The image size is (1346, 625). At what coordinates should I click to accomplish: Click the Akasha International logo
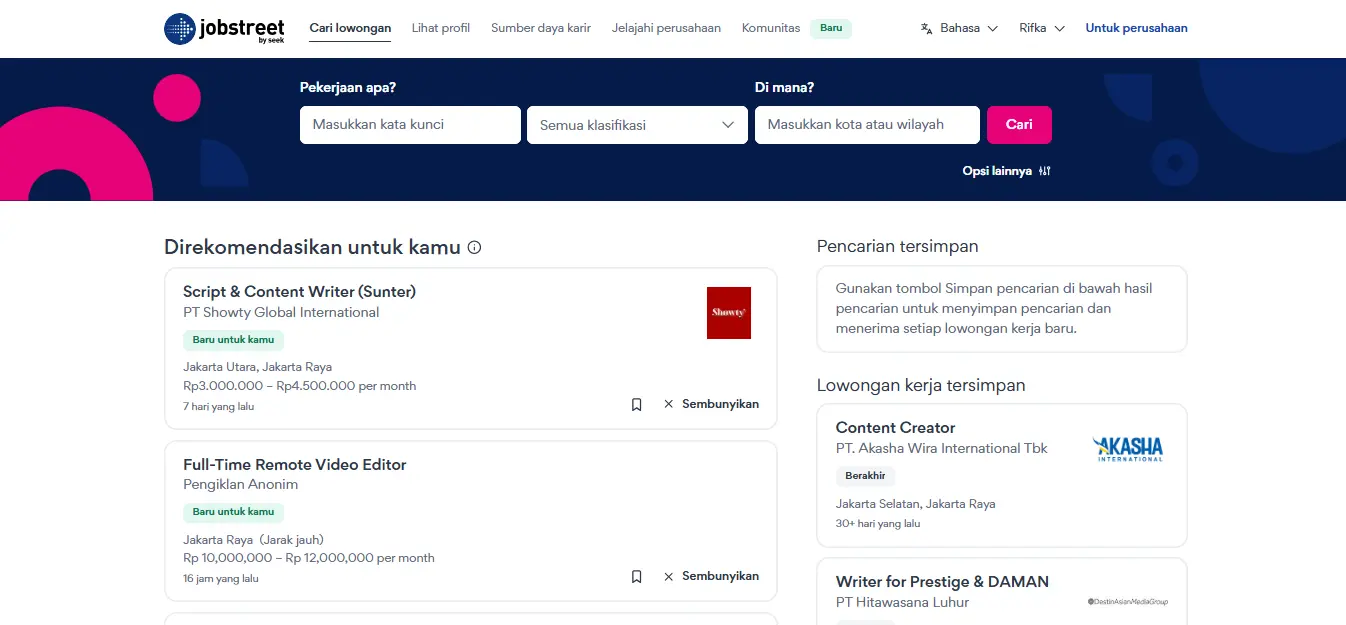pos(1128,448)
